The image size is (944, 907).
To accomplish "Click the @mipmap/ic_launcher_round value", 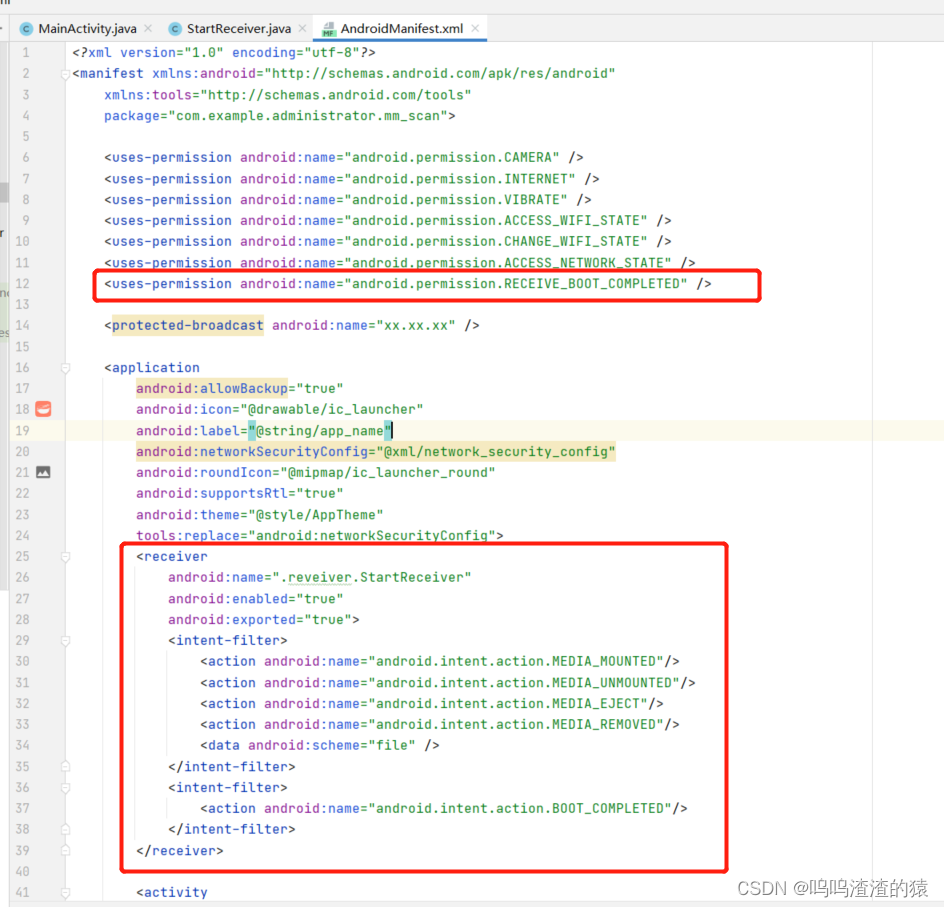I will pyautogui.click(x=388, y=473).
